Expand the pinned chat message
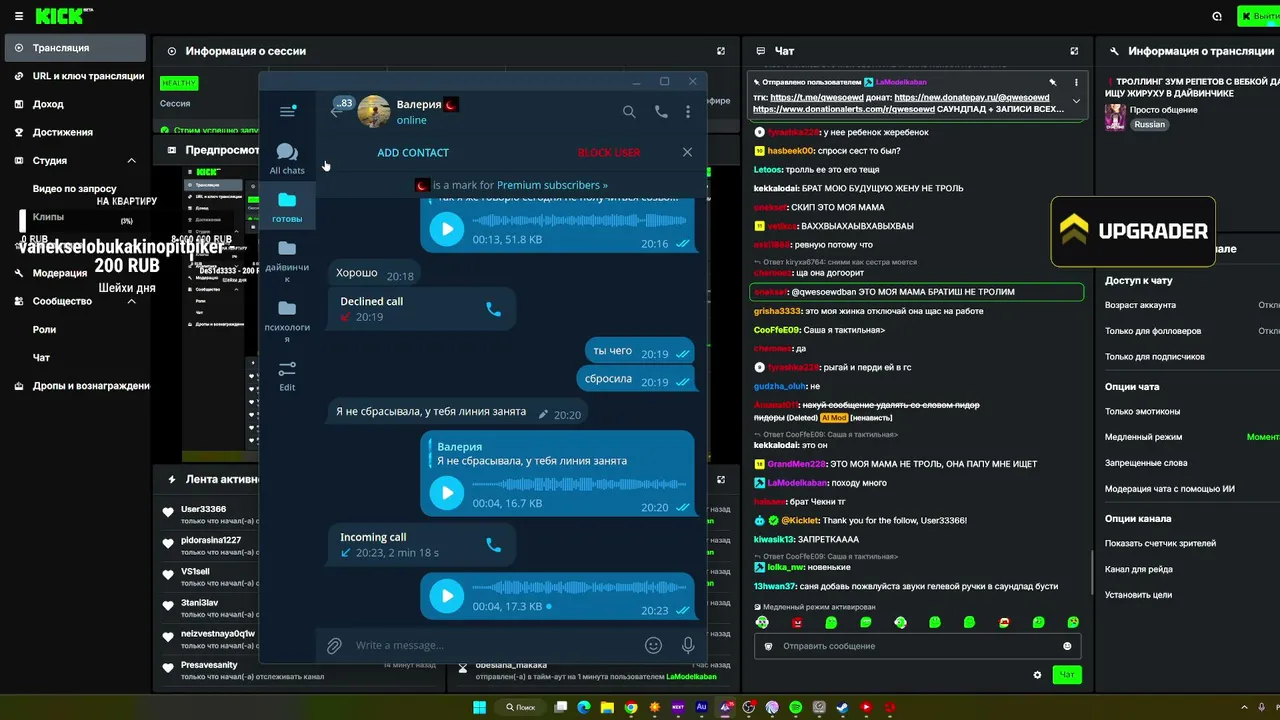The height and width of the screenshot is (720, 1280). pos(1076,101)
